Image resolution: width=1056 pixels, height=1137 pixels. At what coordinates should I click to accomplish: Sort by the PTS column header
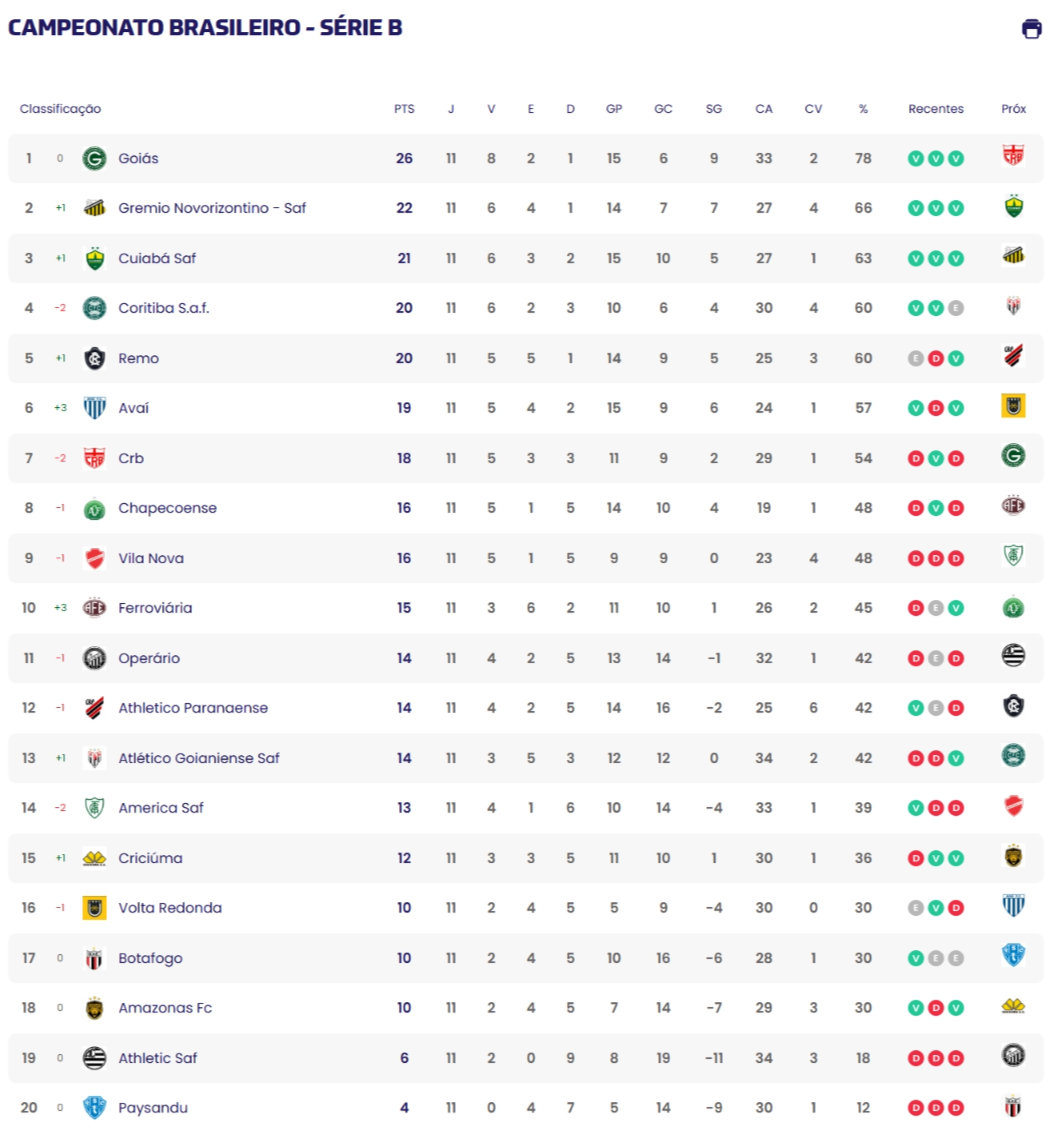point(404,109)
